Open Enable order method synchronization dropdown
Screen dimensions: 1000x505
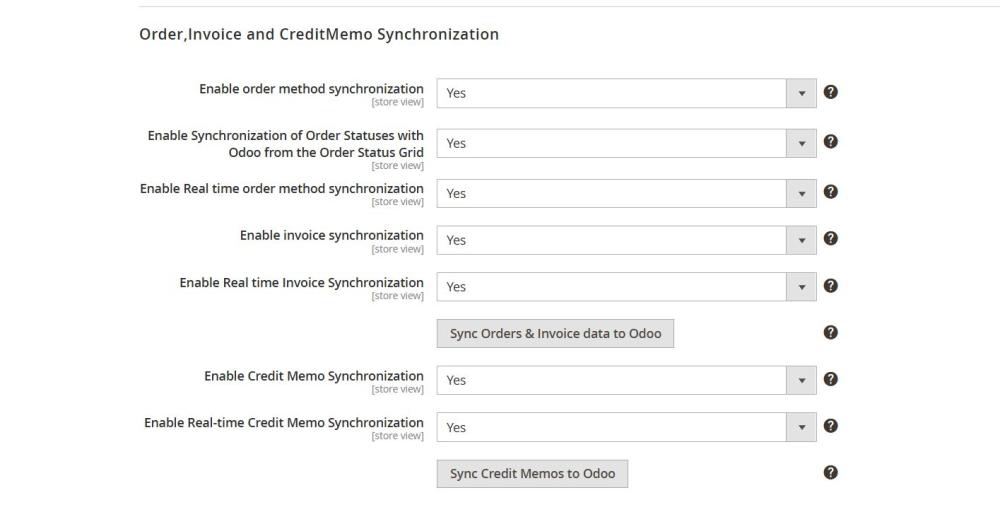point(626,93)
